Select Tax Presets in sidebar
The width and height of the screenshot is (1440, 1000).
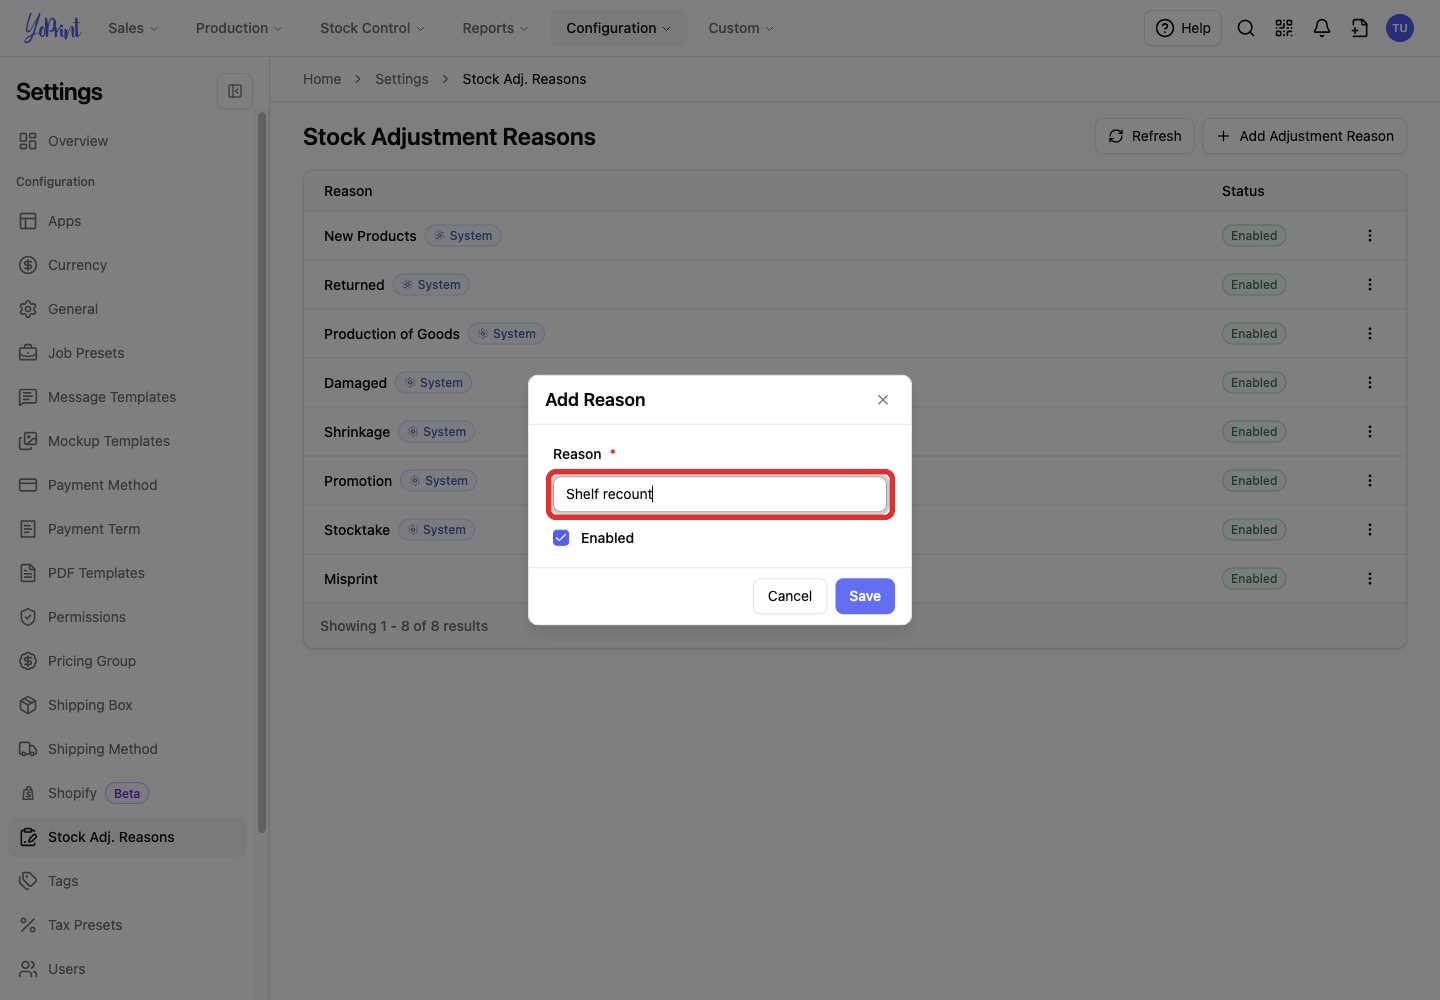[x=127, y=925]
